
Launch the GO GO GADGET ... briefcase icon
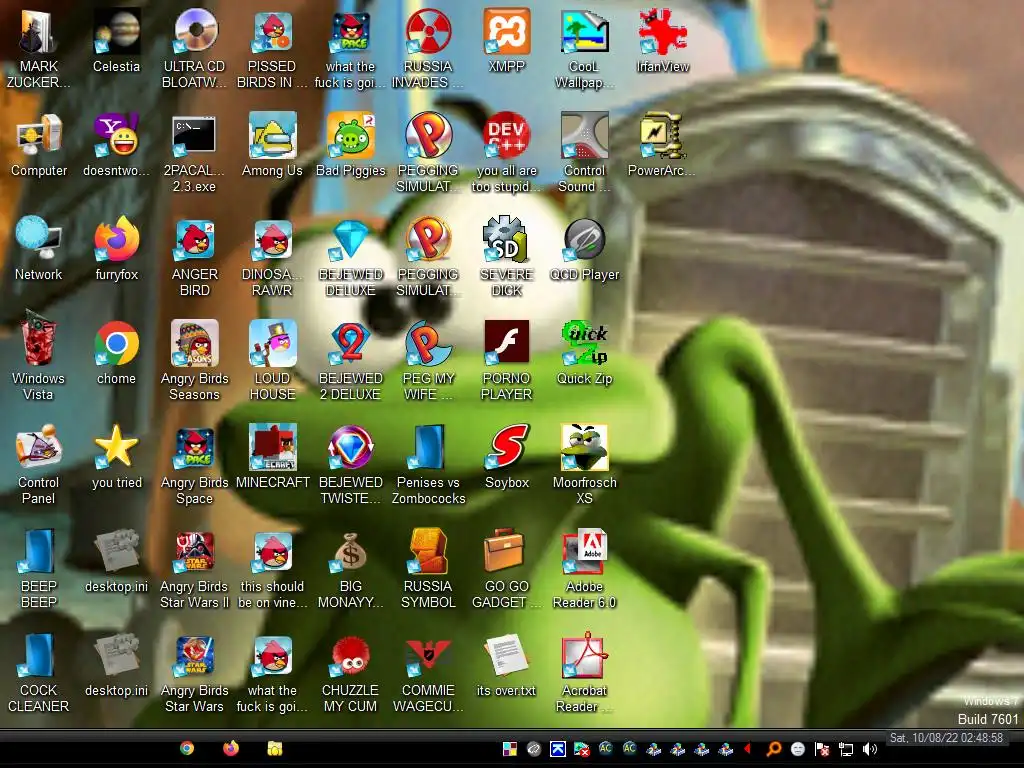click(506, 568)
